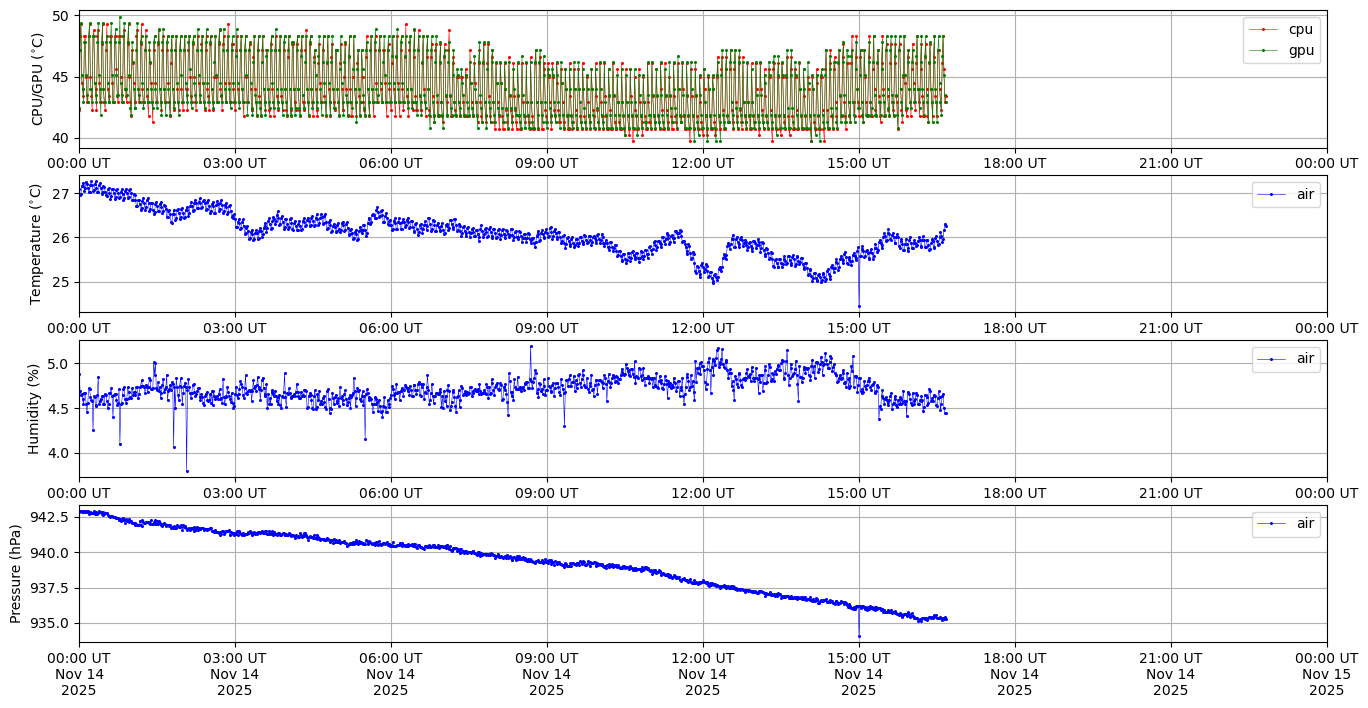Click the humidity spike point before 09:00 UT
Image resolution: width=1368 pixels, height=708 pixels.
[x=531, y=346]
